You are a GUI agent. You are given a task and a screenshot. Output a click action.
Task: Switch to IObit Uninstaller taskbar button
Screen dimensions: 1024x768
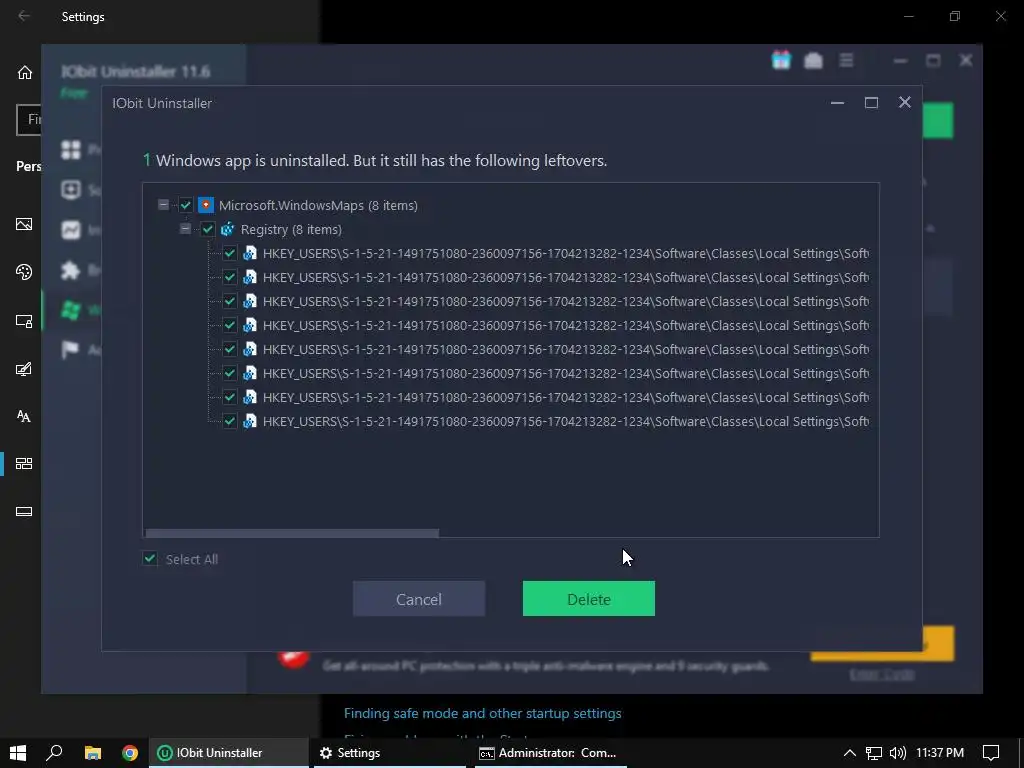point(229,752)
